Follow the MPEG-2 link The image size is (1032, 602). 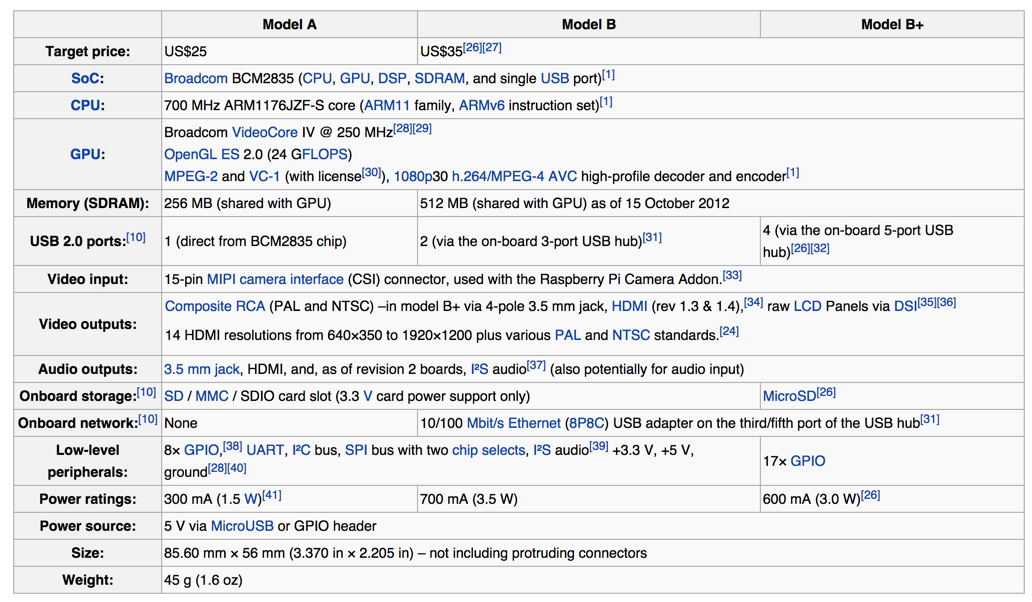(191, 176)
